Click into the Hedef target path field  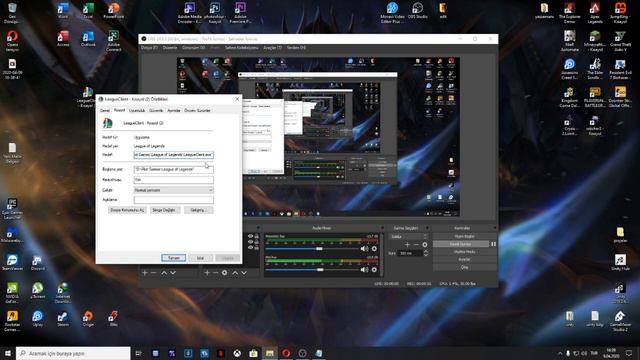coord(173,155)
